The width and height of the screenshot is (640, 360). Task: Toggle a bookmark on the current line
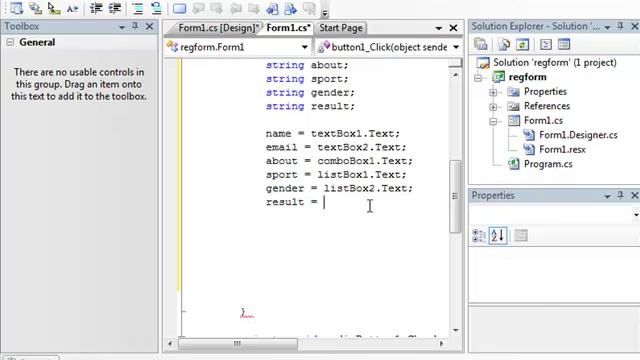click(x=180, y=8)
